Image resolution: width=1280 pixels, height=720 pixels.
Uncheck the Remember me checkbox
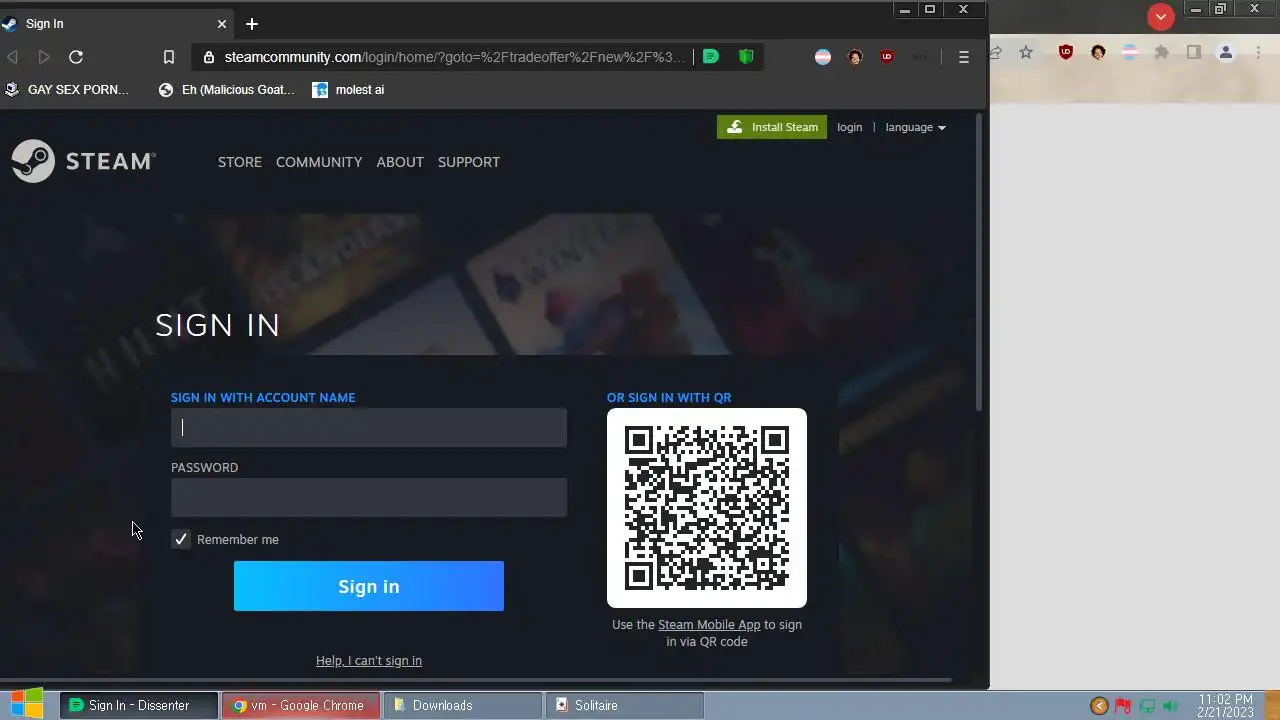tap(181, 539)
